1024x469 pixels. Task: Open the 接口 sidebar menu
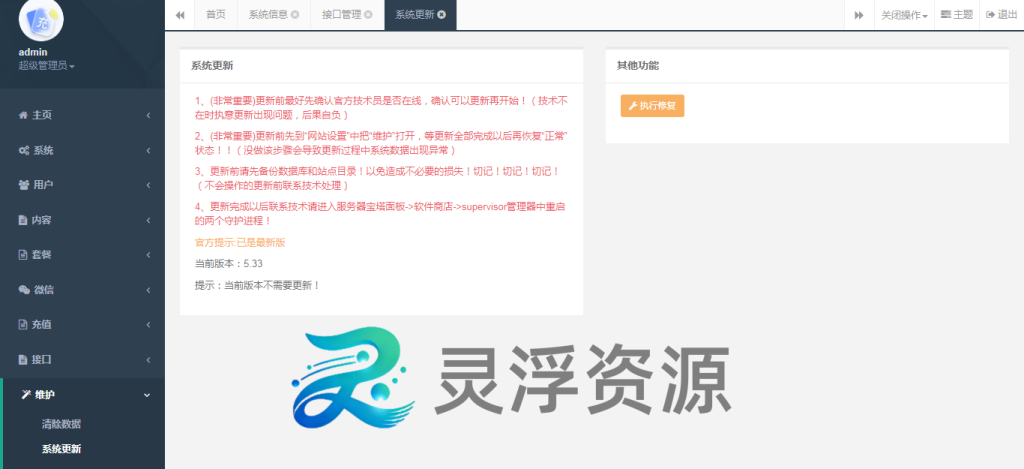point(82,360)
